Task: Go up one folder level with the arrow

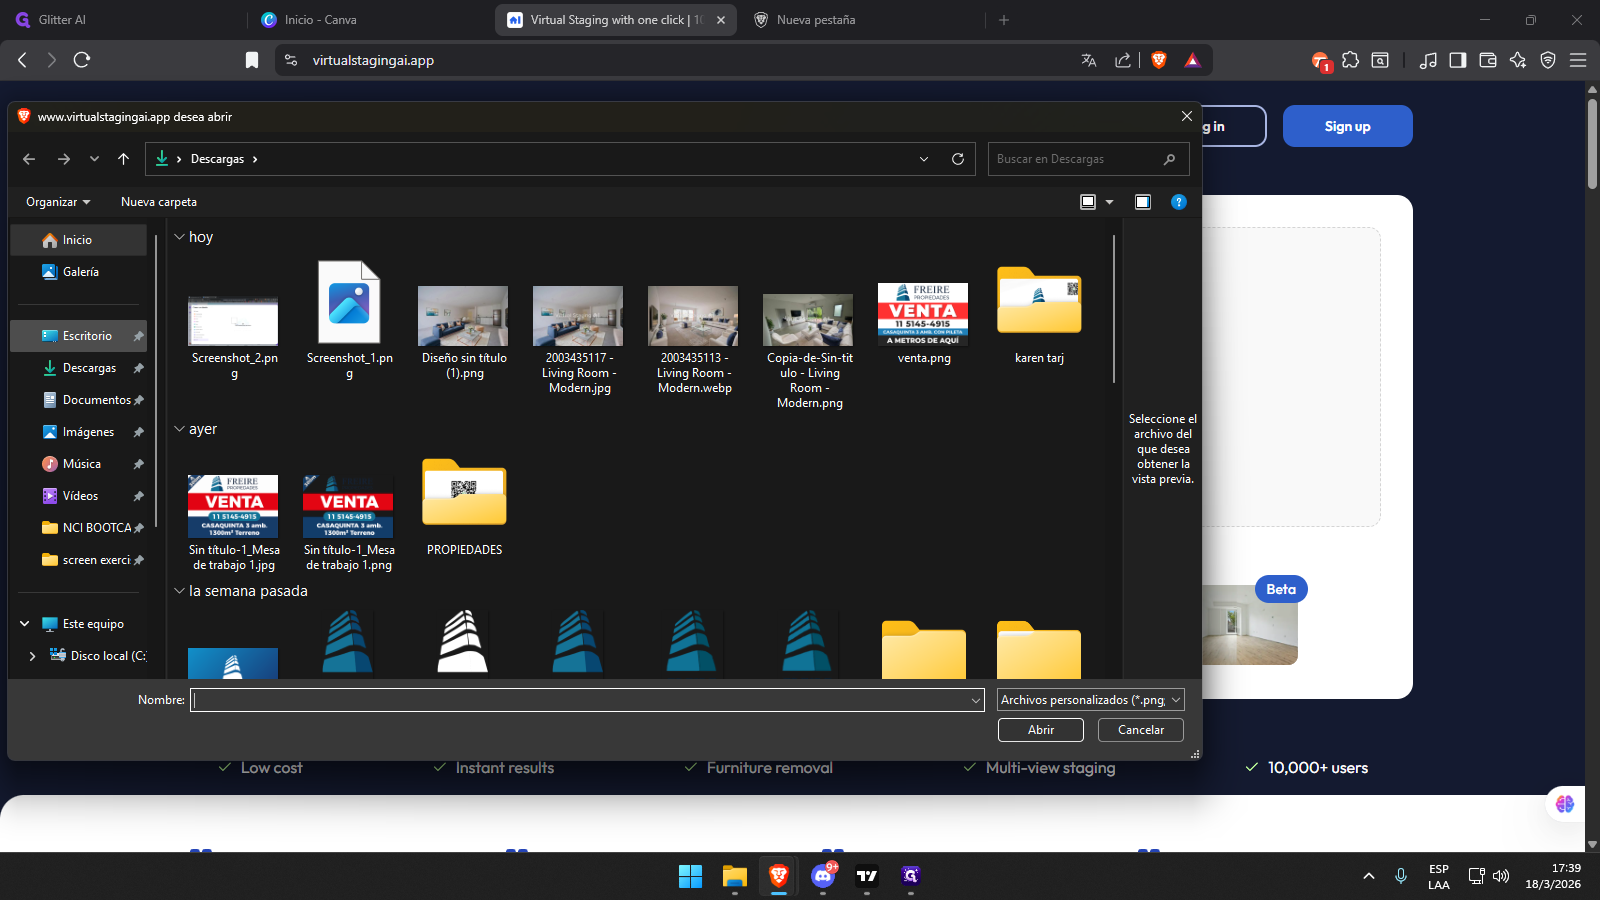Action: pyautogui.click(x=123, y=159)
